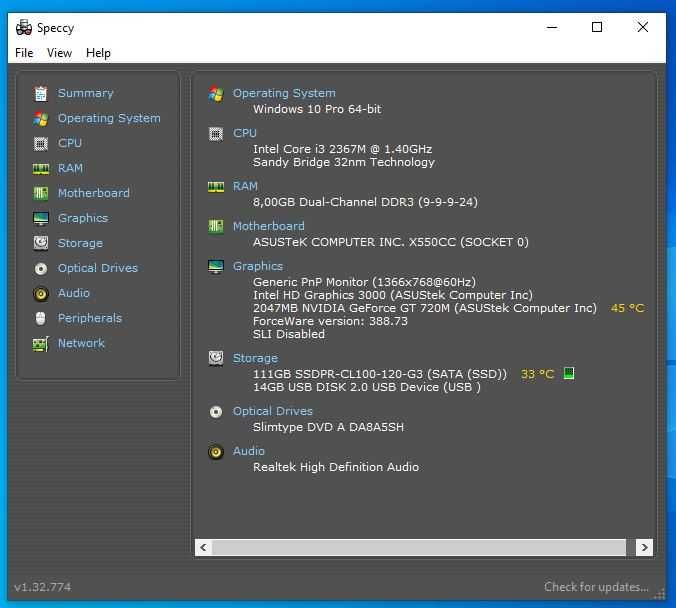This screenshot has height=608, width=676.
Task: Click the 111GB SSDPR-CL100-120-G3 storage line
Action: point(380,374)
